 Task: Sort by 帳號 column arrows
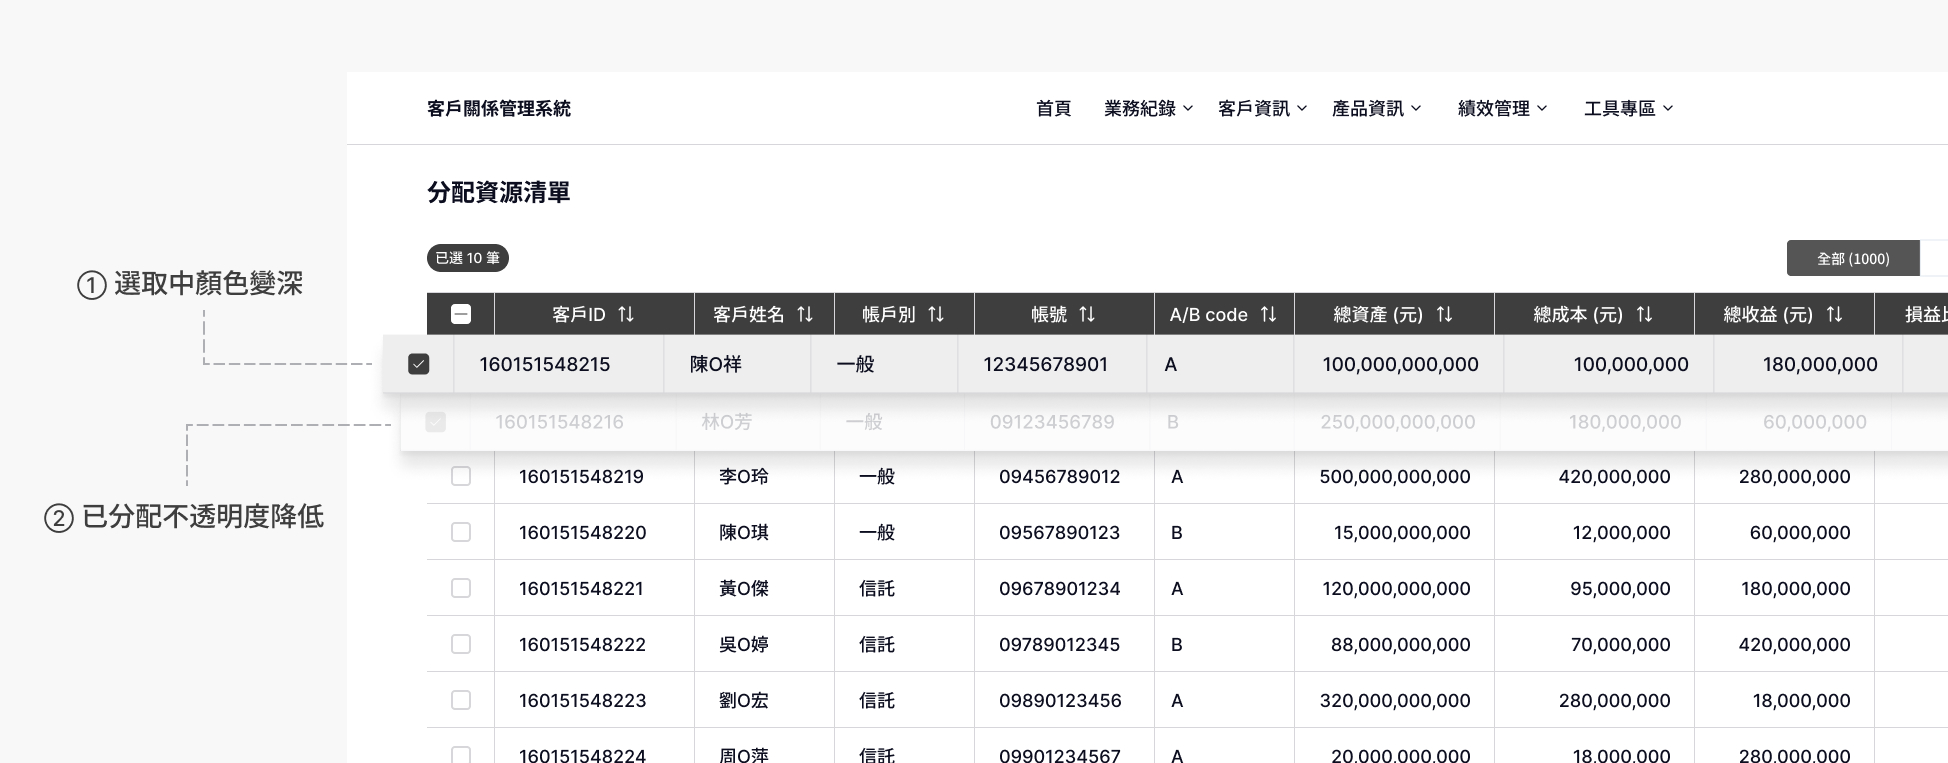point(1087,314)
